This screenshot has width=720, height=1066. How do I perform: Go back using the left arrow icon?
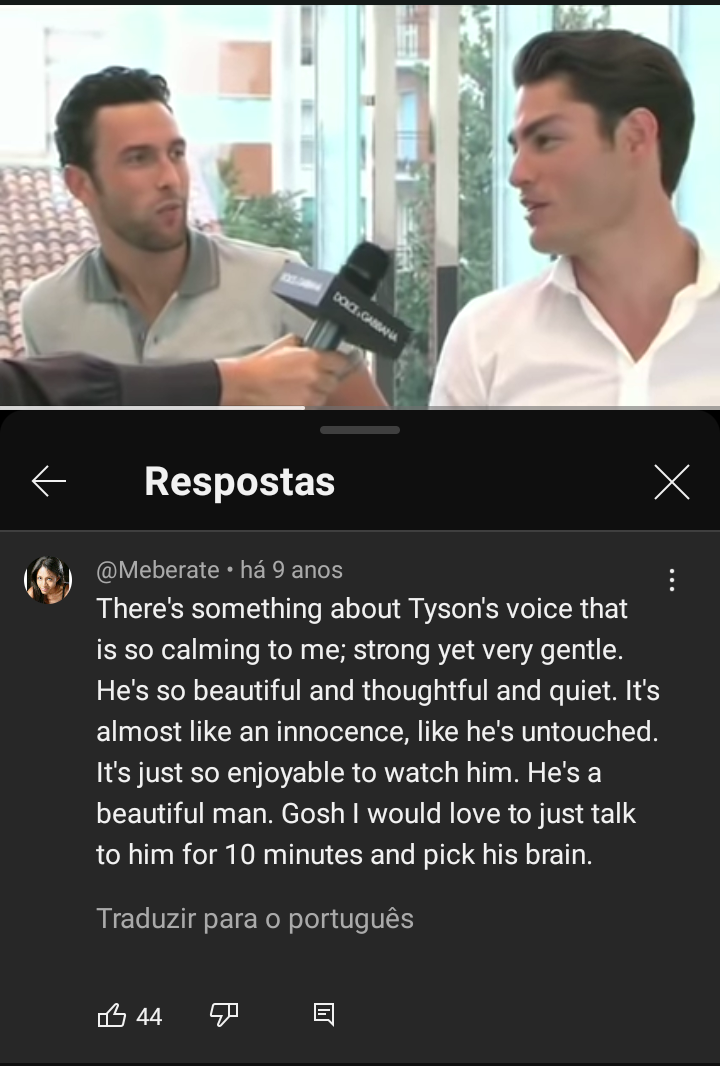click(x=48, y=481)
